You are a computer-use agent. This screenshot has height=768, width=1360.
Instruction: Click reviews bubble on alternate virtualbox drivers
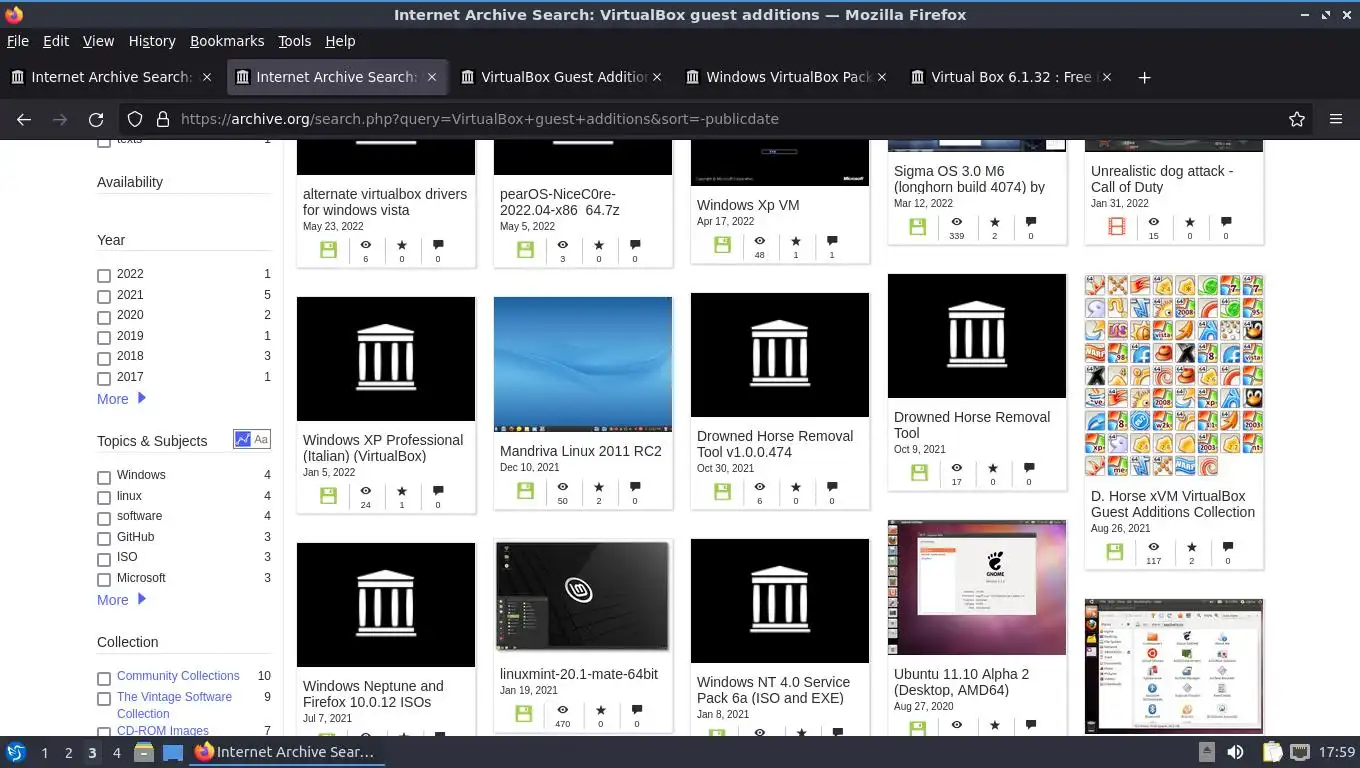click(438, 245)
